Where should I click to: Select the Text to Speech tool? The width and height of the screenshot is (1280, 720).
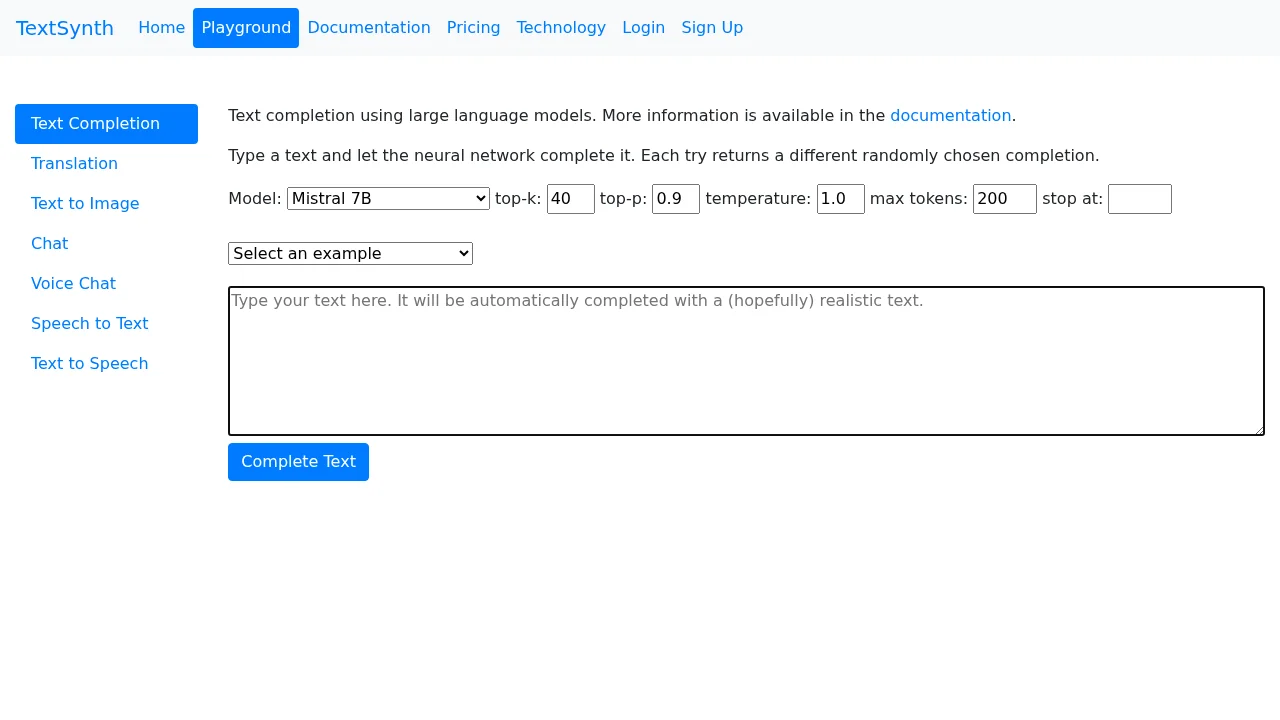tap(89, 363)
